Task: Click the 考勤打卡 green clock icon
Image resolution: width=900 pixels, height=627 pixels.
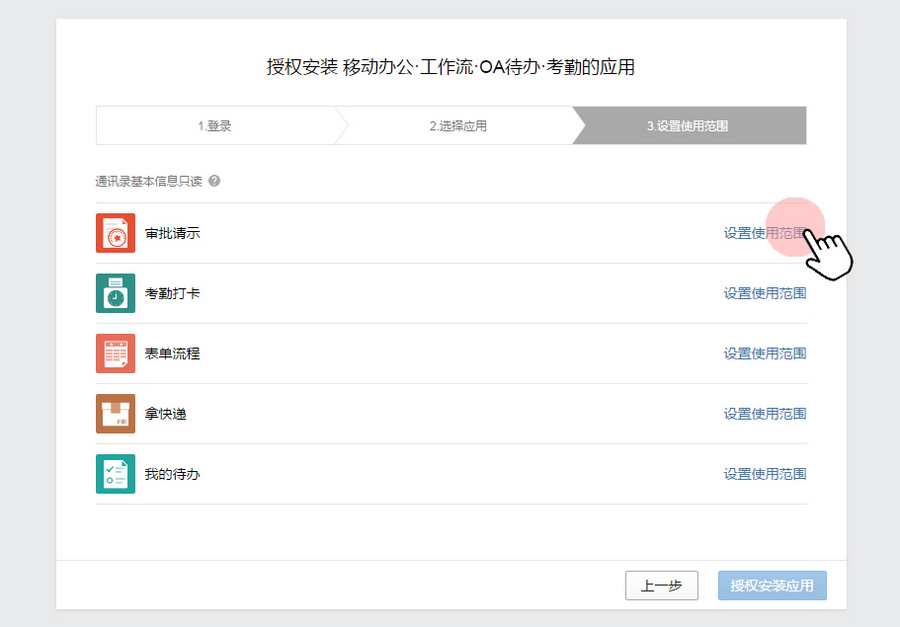Action: point(115,293)
